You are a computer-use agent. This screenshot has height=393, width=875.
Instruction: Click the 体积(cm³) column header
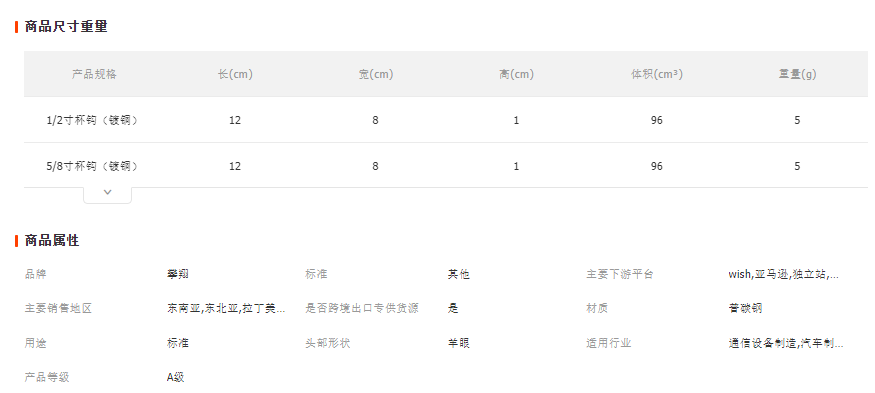pos(657,74)
